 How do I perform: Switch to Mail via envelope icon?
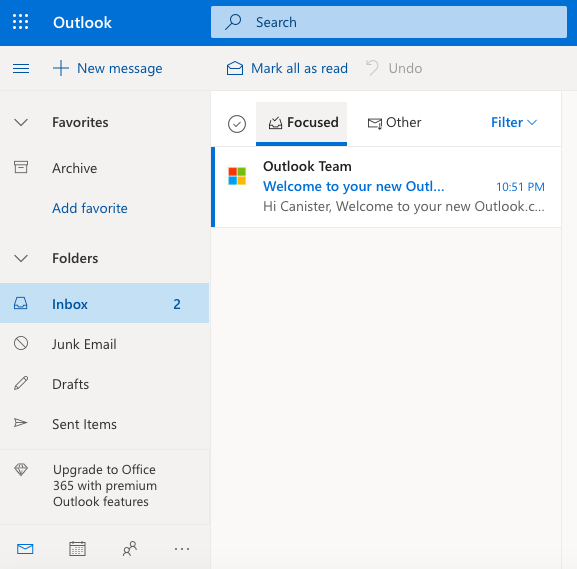(x=25, y=549)
